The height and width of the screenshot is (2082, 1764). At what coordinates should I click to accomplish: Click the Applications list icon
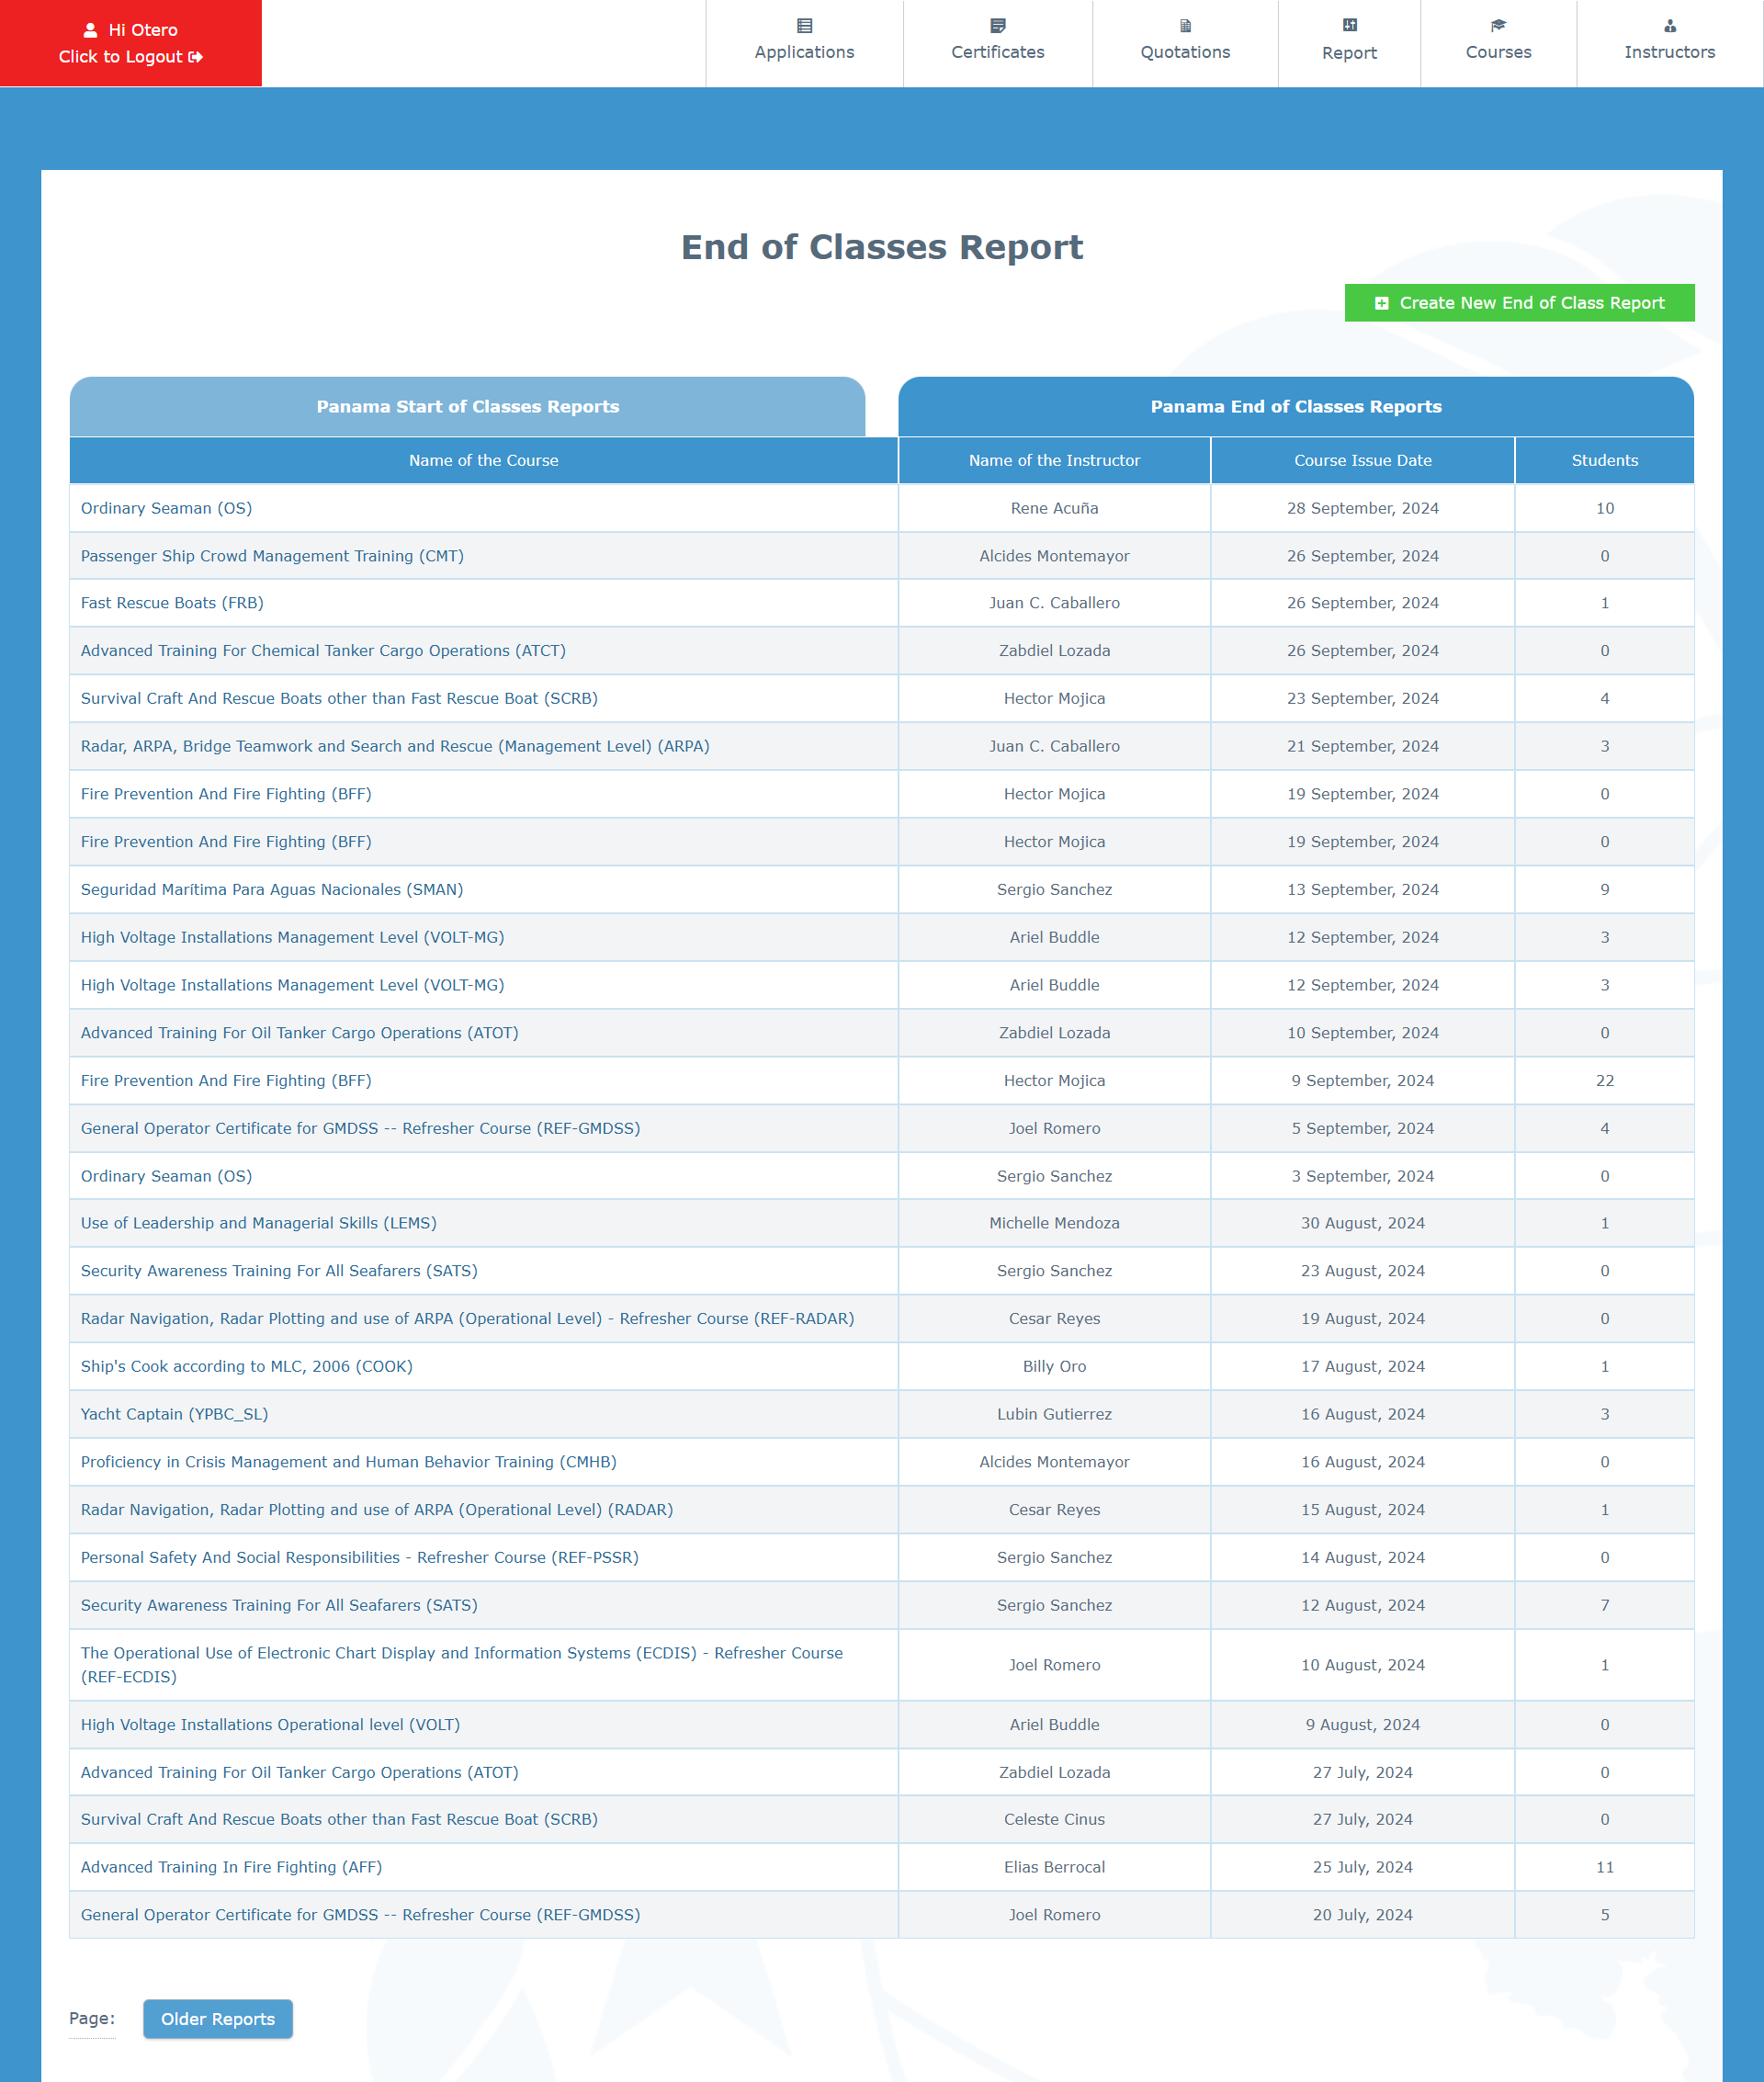tap(804, 26)
